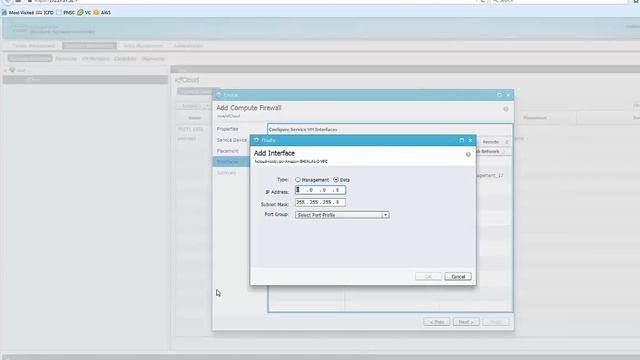Viewport: 640px width, 360px height.
Task: Select the Management interface type radio button
Action: coord(298,180)
